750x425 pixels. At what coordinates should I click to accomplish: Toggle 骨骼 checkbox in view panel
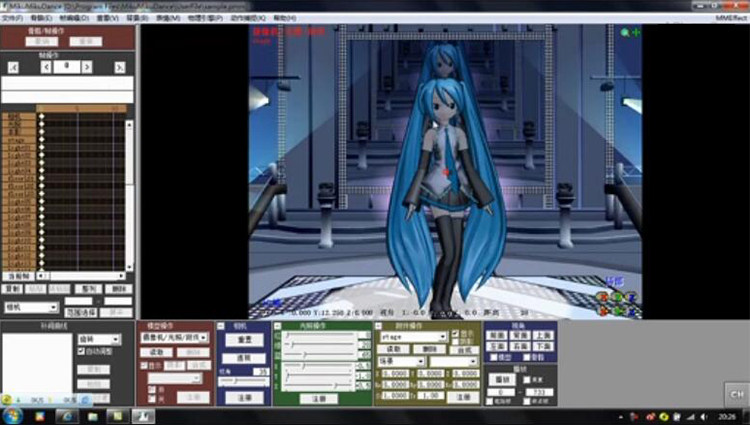[x=527, y=357]
